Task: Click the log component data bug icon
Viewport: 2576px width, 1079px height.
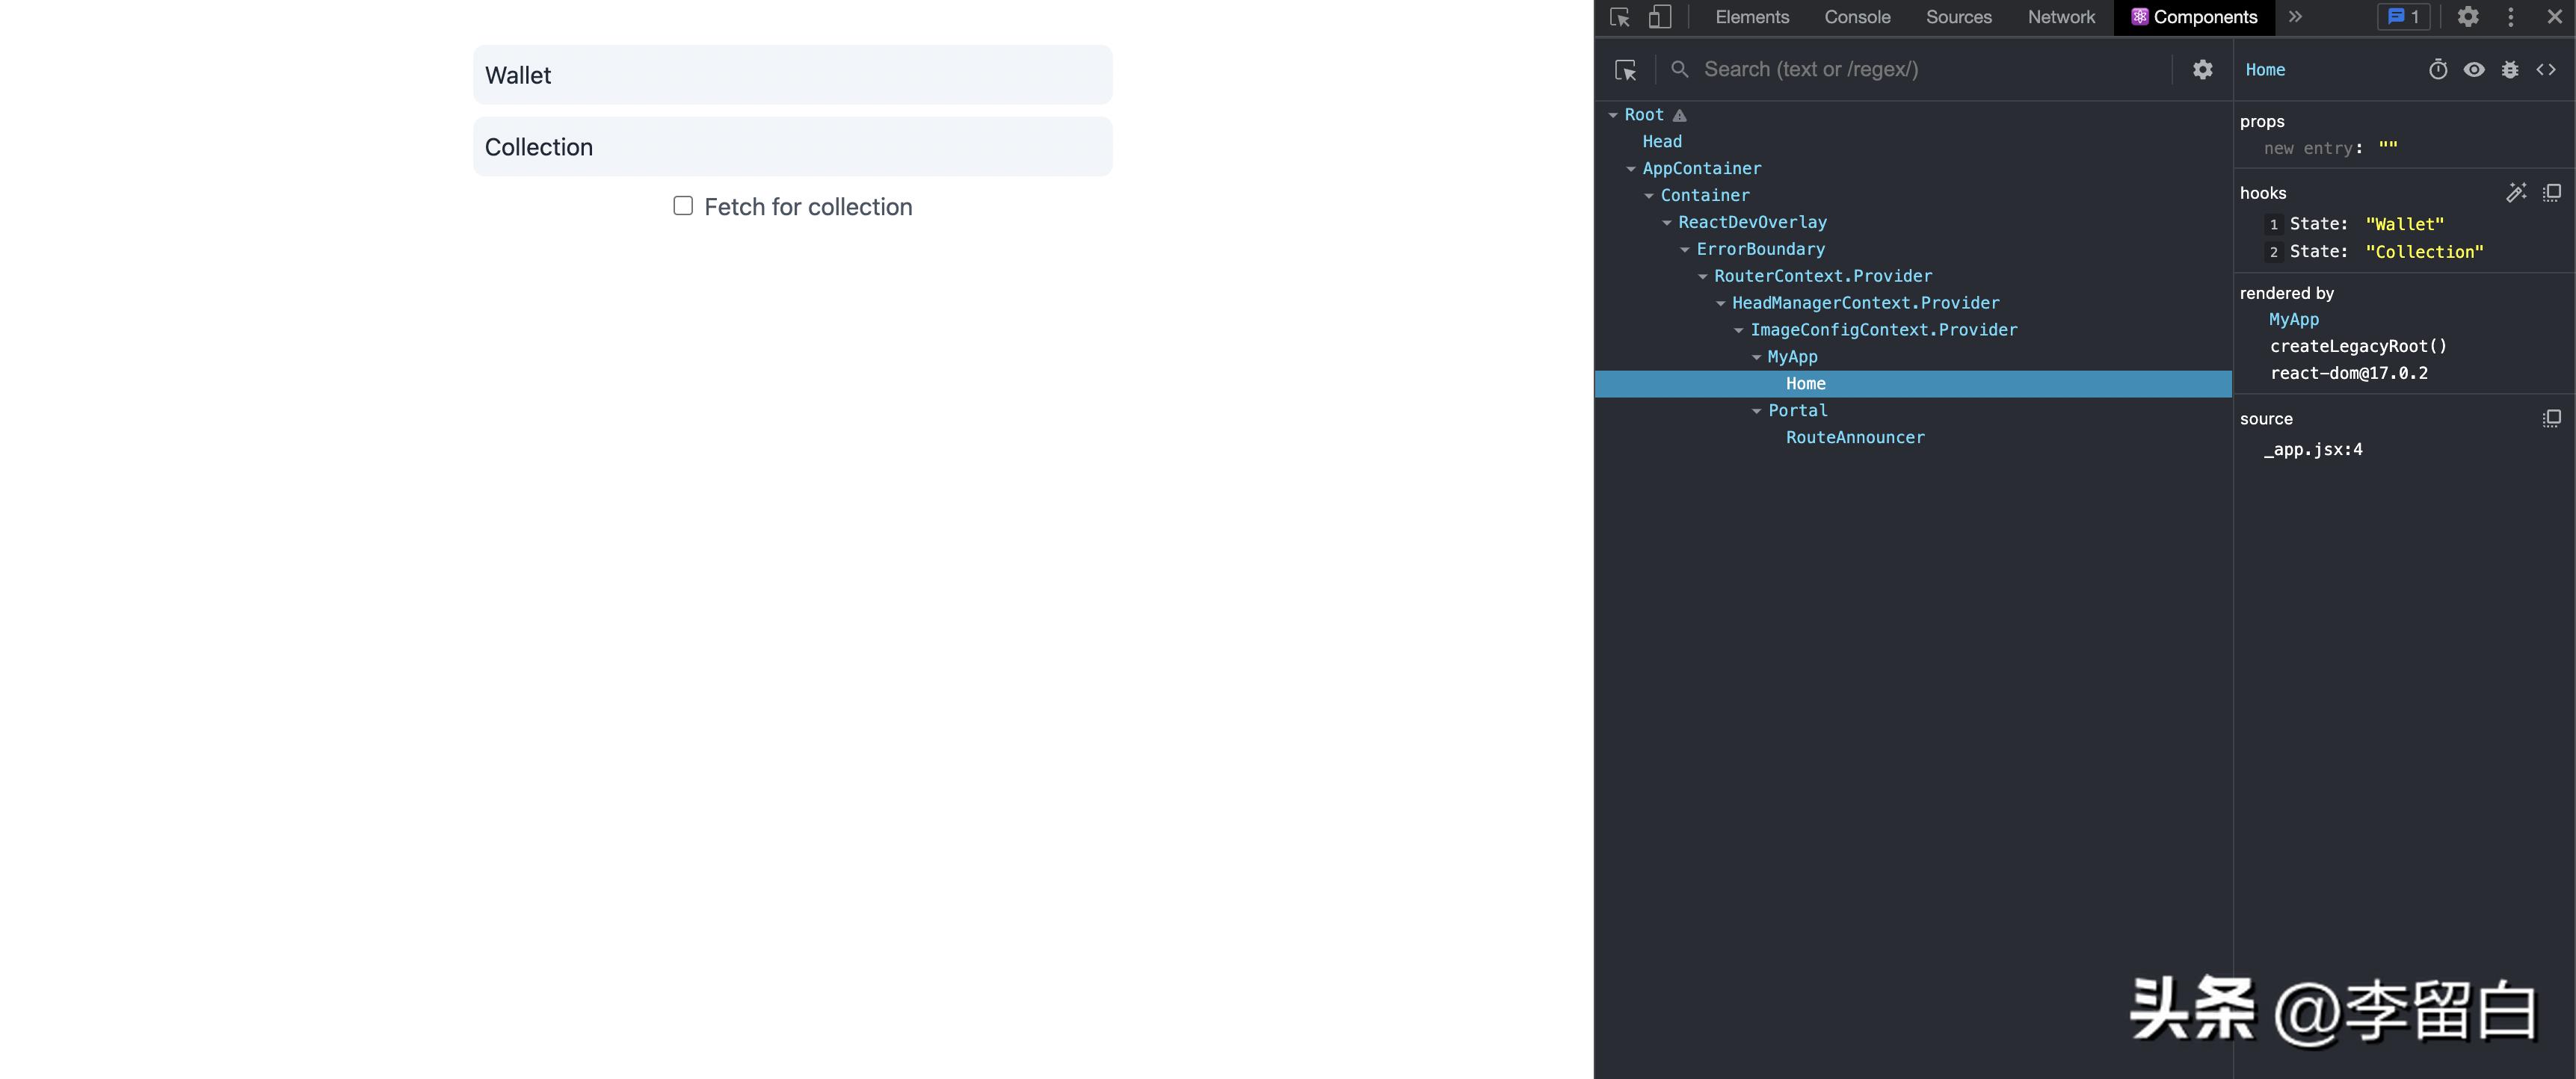Action: 2510,70
